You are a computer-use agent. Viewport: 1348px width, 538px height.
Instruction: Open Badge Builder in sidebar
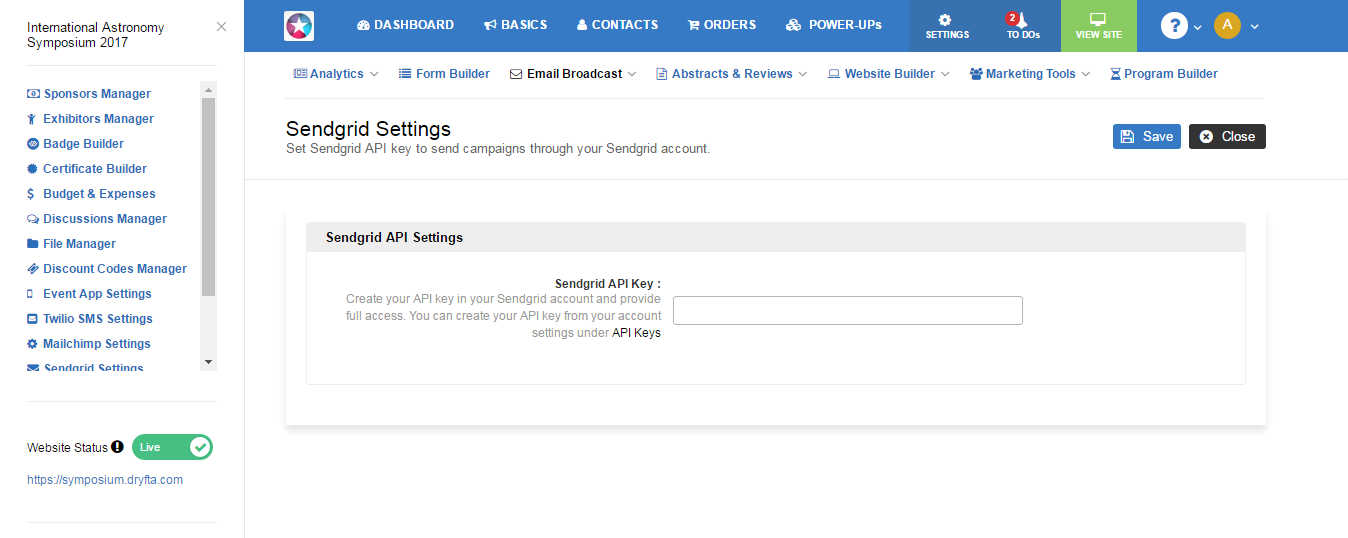coord(75,144)
